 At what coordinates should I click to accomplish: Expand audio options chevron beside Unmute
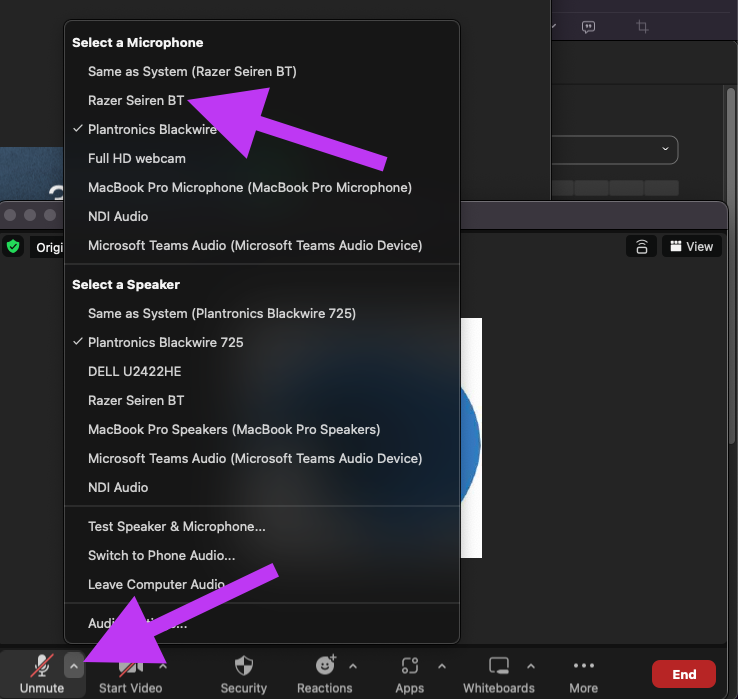74,666
